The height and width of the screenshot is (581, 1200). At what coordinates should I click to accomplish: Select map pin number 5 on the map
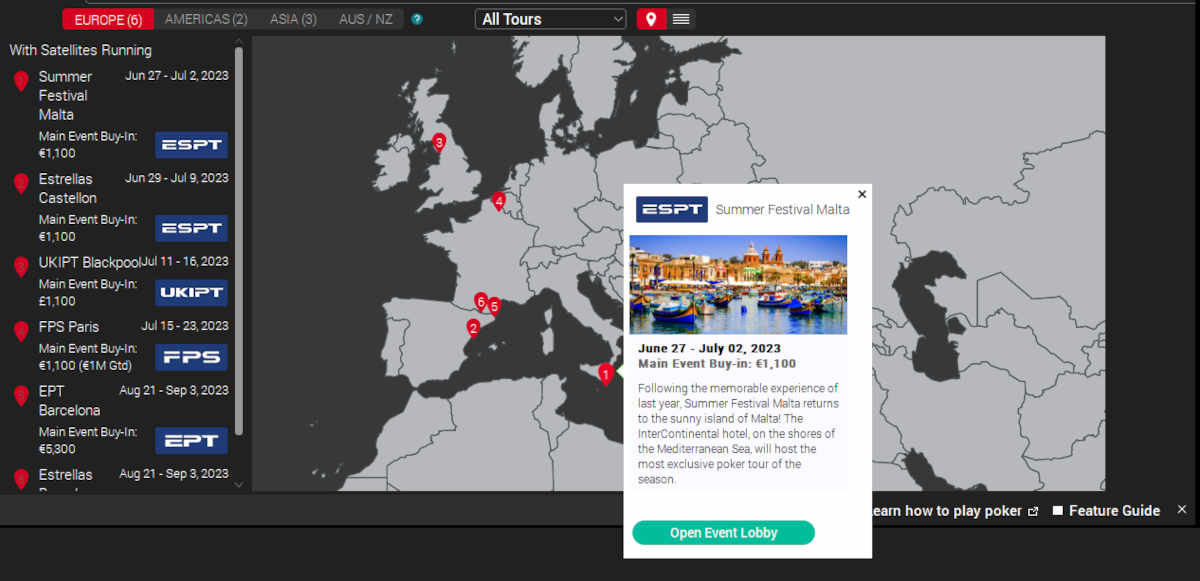click(493, 306)
